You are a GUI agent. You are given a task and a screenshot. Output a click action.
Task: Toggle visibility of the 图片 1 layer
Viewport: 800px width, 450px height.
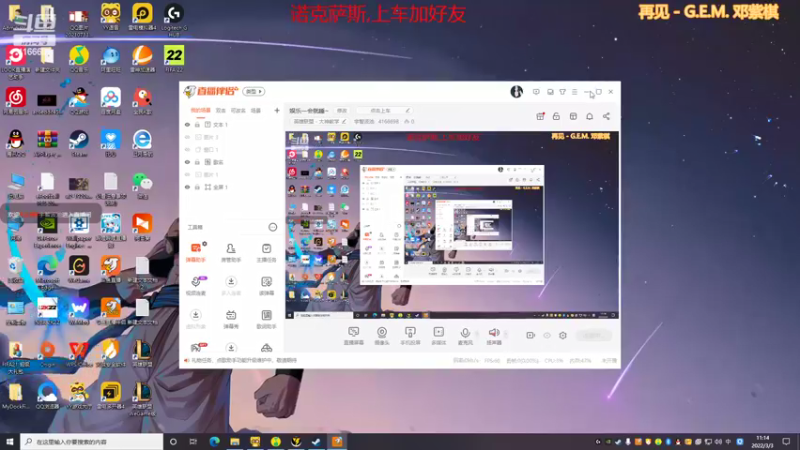point(187,174)
